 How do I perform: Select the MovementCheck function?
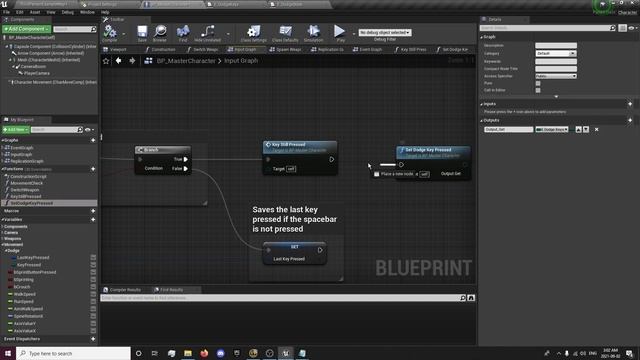point(26,183)
